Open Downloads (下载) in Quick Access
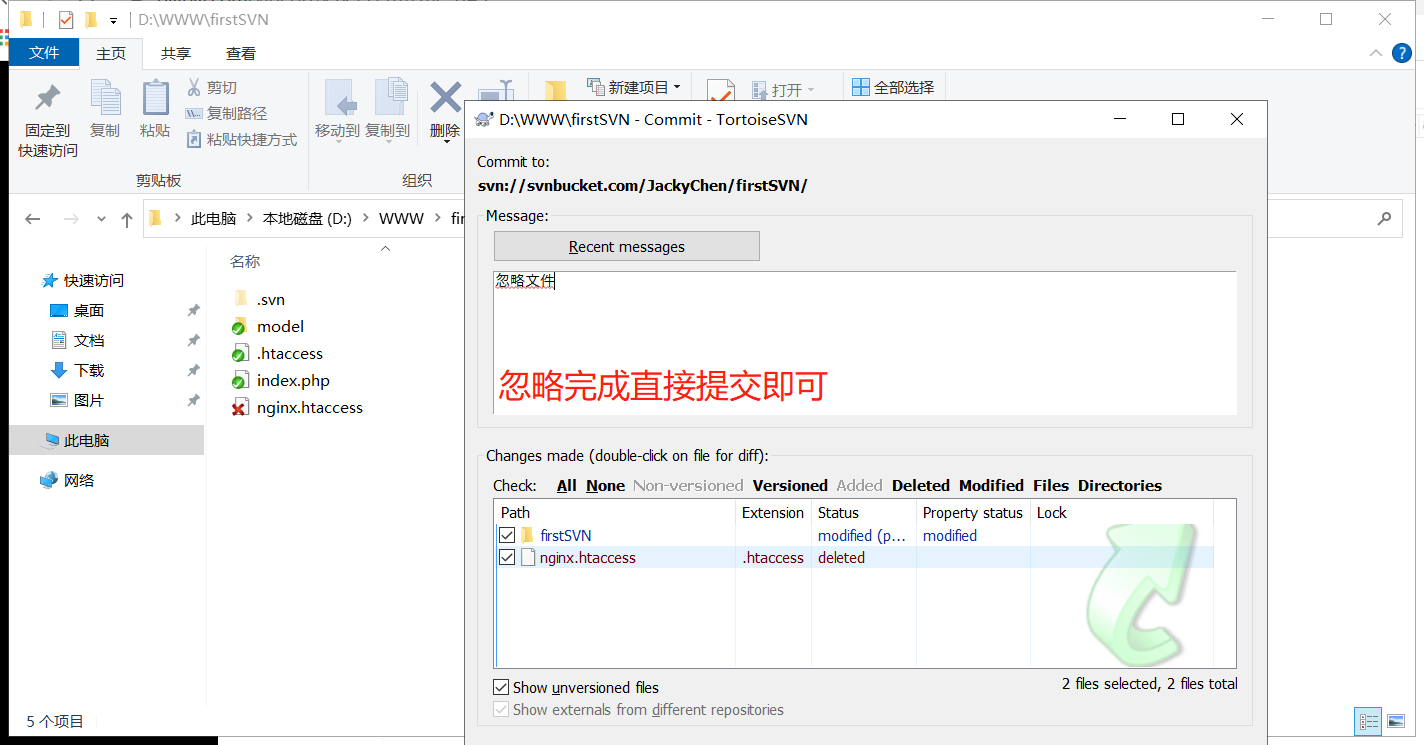The width and height of the screenshot is (1424, 745). pos(78,371)
